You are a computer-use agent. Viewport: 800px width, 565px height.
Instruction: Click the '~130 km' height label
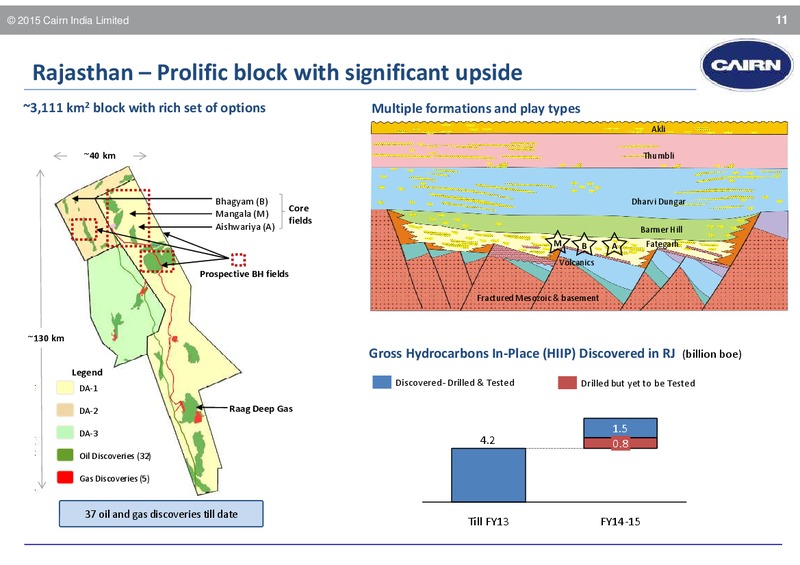point(46,338)
